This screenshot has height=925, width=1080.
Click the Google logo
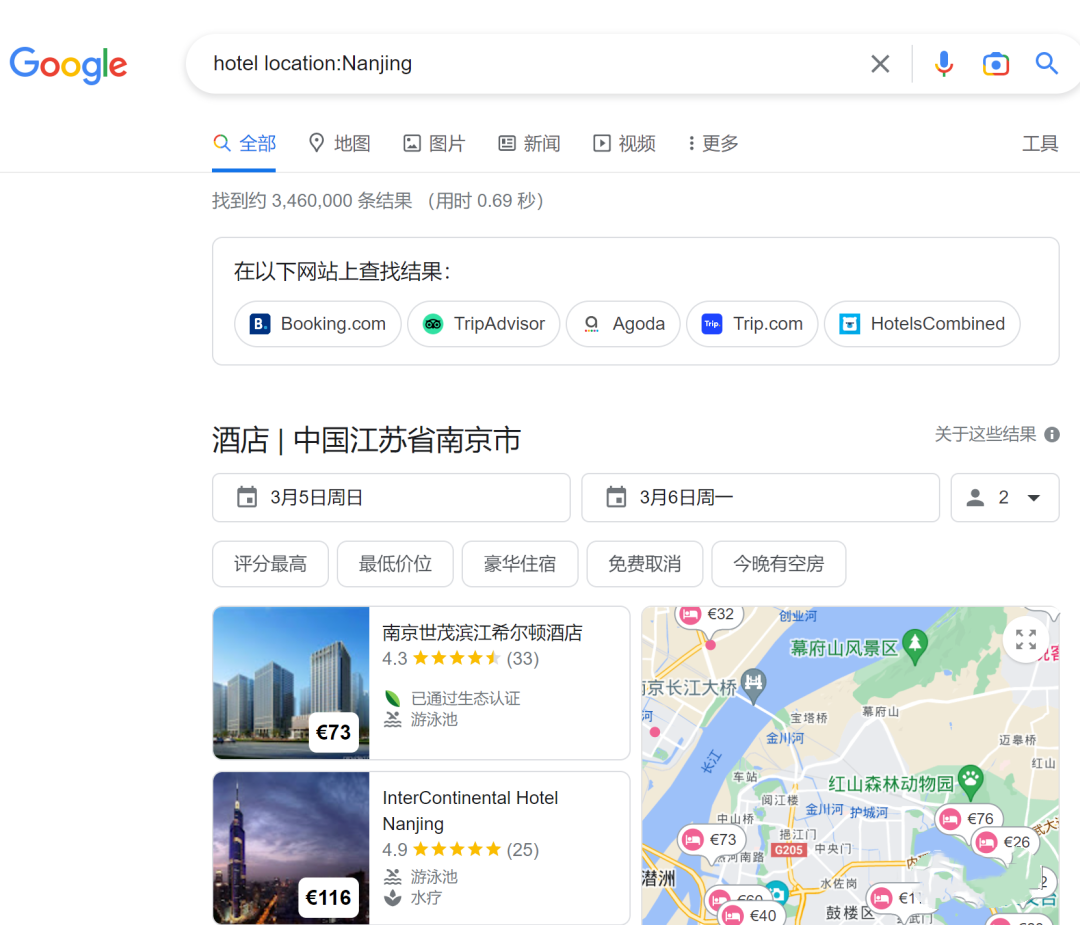point(68,65)
